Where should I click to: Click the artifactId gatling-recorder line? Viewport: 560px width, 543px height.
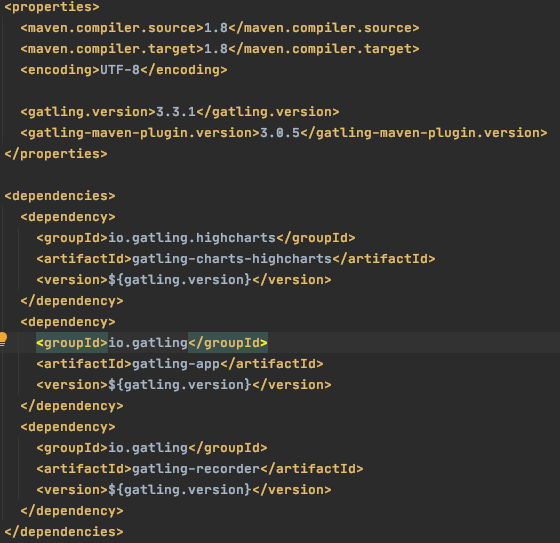(x=200, y=469)
